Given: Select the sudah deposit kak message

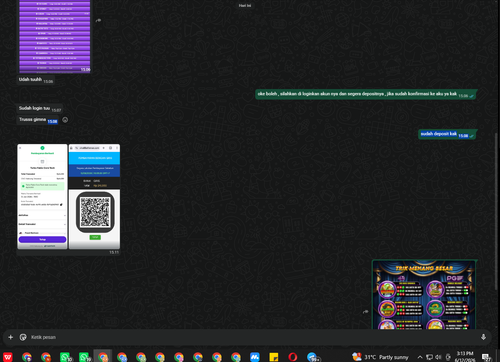Looking at the screenshot, I should pyautogui.click(x=447, y=134).
